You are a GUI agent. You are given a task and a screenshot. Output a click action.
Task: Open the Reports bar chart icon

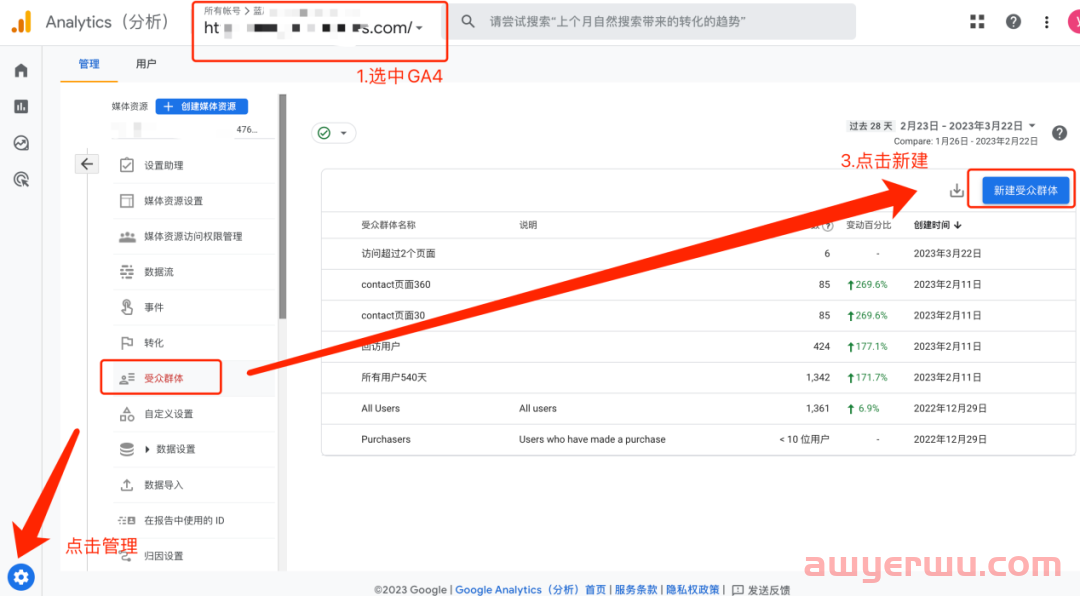click(x=21, y=106)
